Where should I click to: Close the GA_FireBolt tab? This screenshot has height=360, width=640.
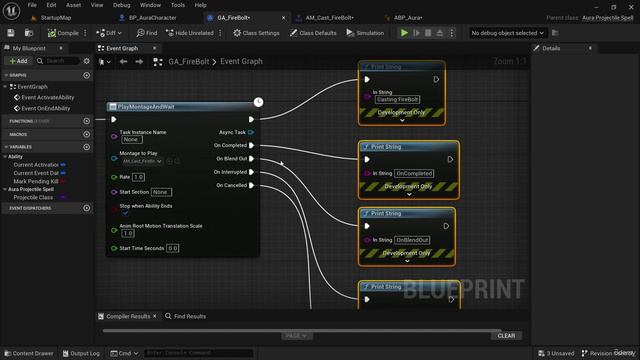click(x=283, y=18)
